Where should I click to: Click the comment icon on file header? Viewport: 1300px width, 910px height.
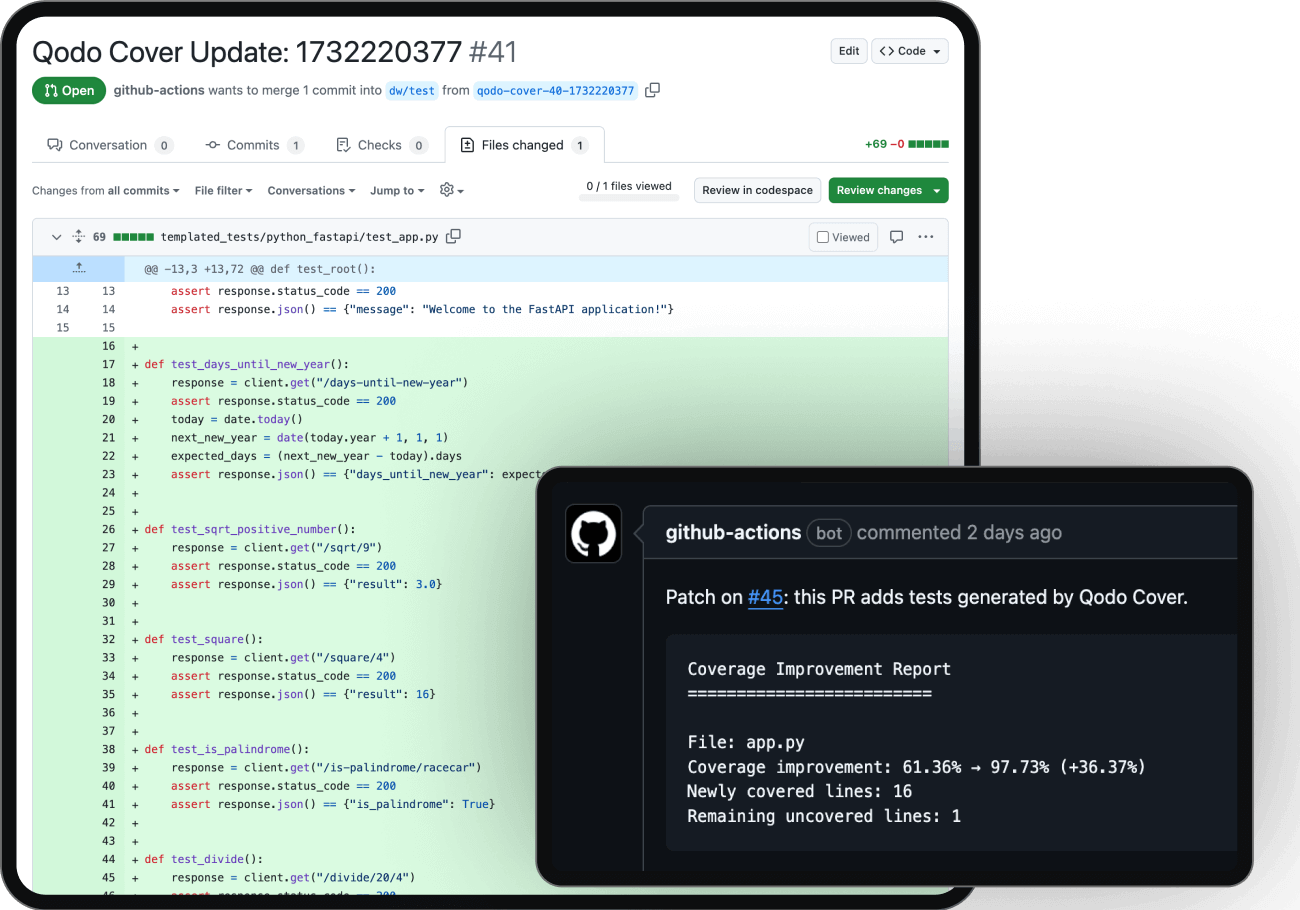coord(897,237)
